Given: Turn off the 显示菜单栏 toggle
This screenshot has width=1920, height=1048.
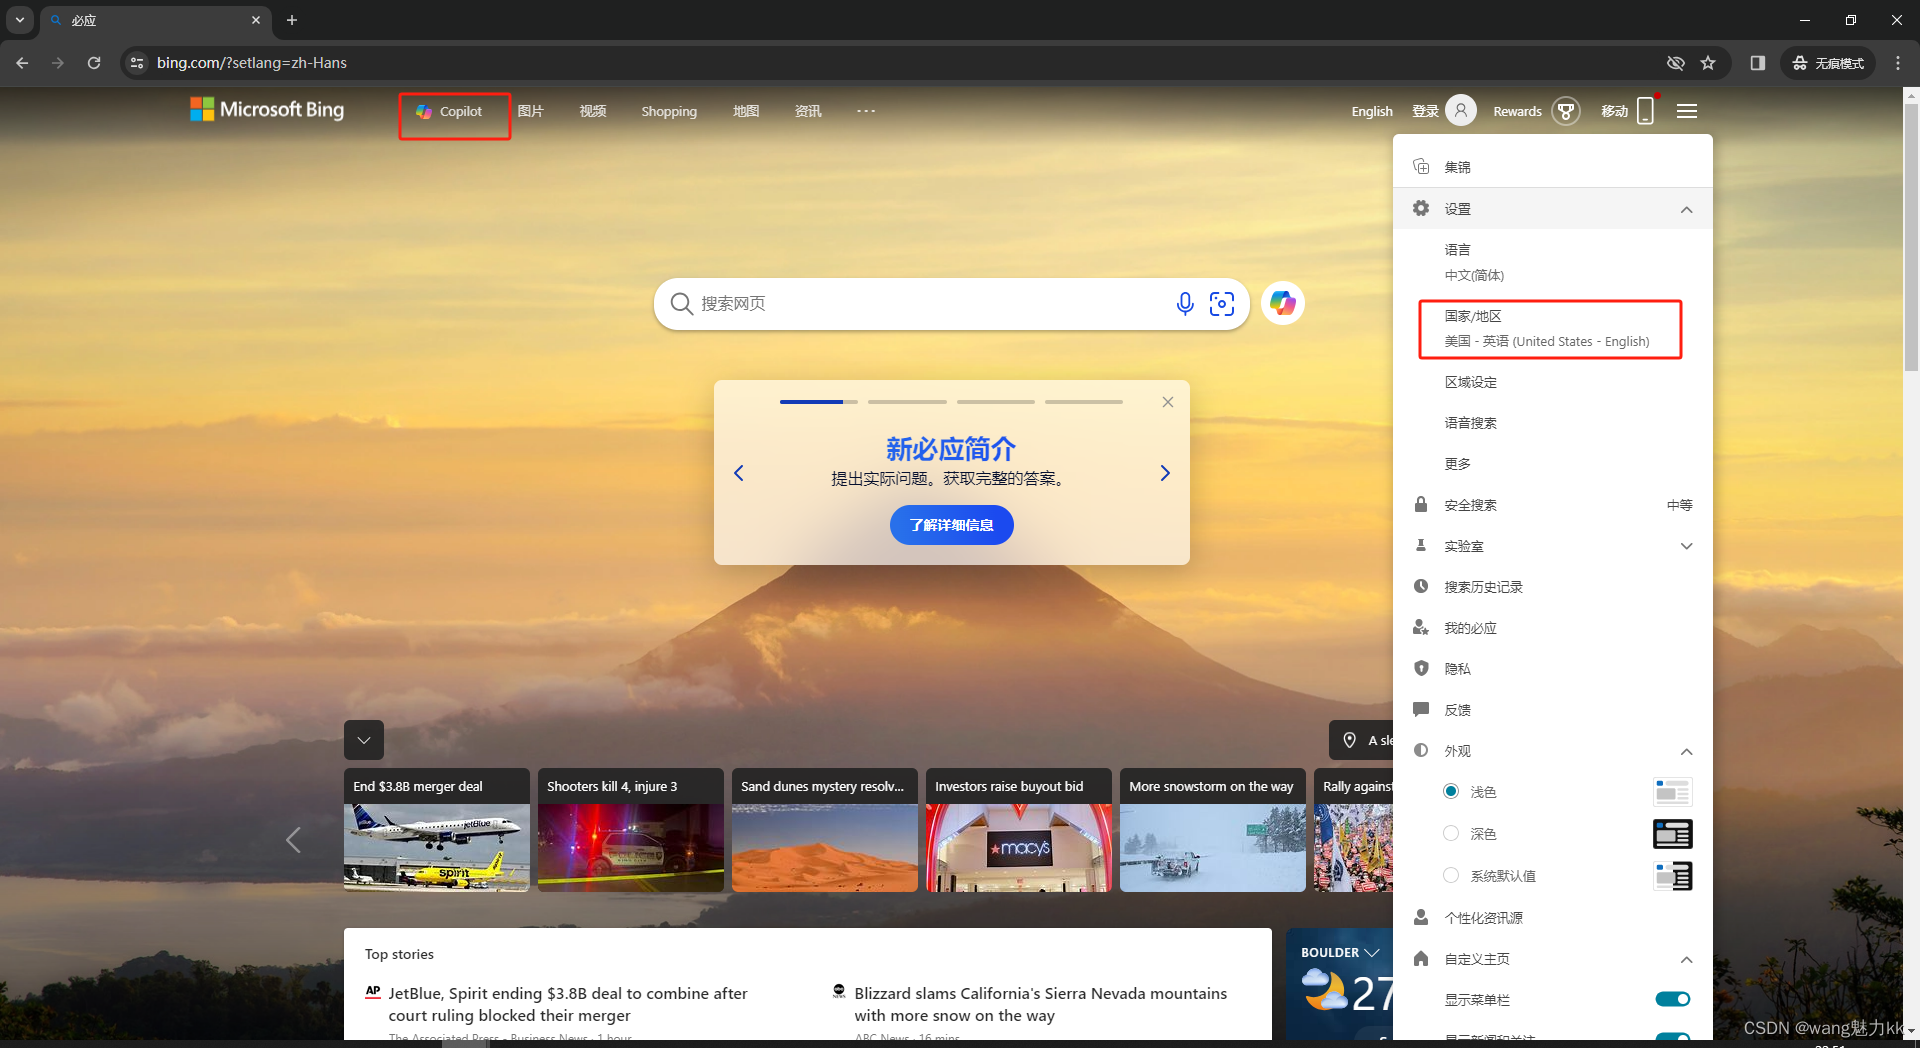Looking at the screenshot, I should coord(1671,998).
